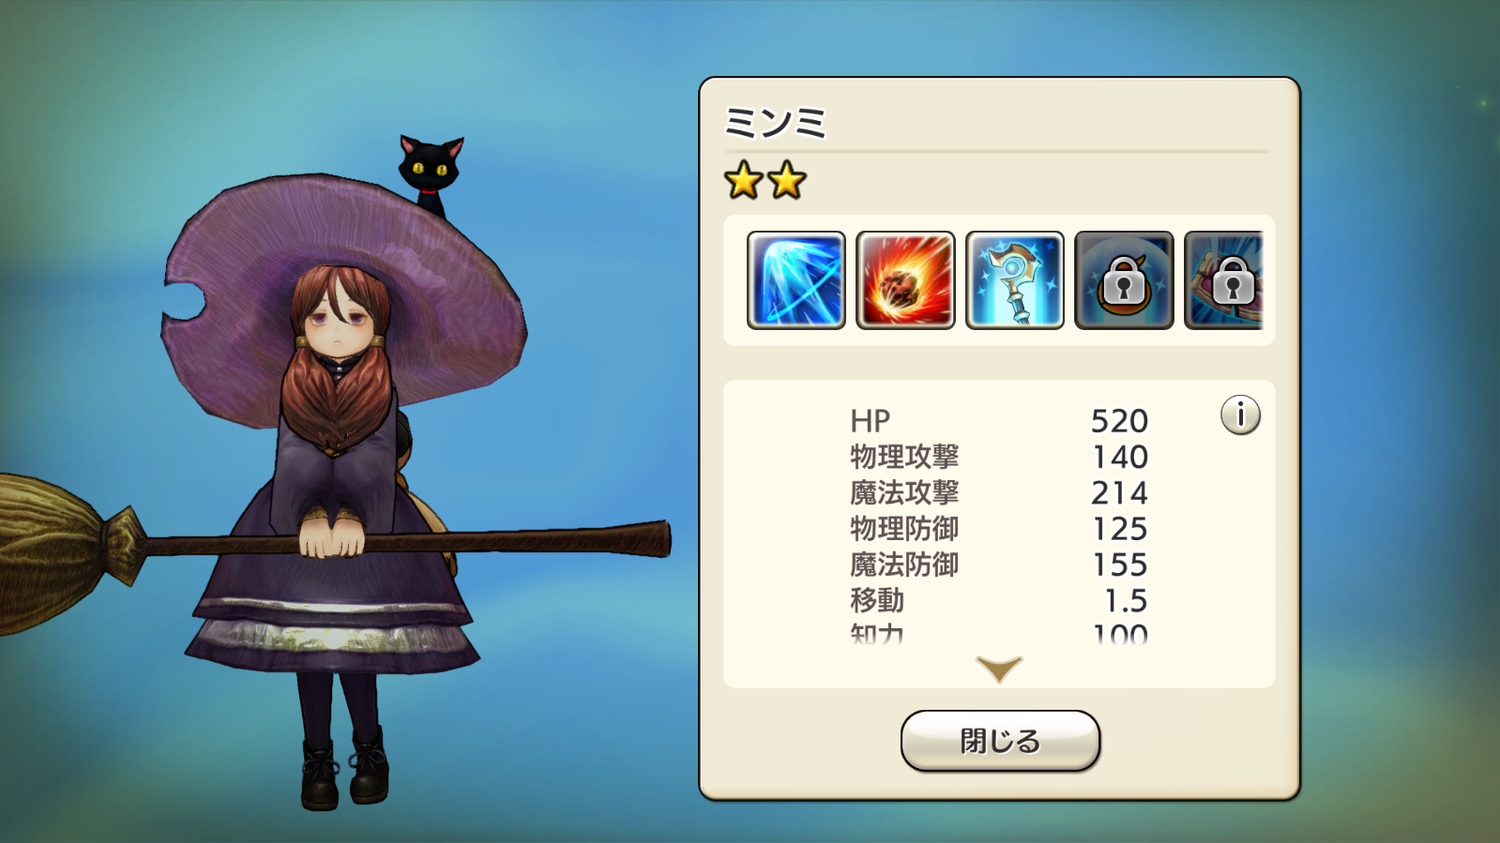The image size is (1500, 843).
Task: Select the 物理攻撃 stat row
Action: (x=999, y=457)
